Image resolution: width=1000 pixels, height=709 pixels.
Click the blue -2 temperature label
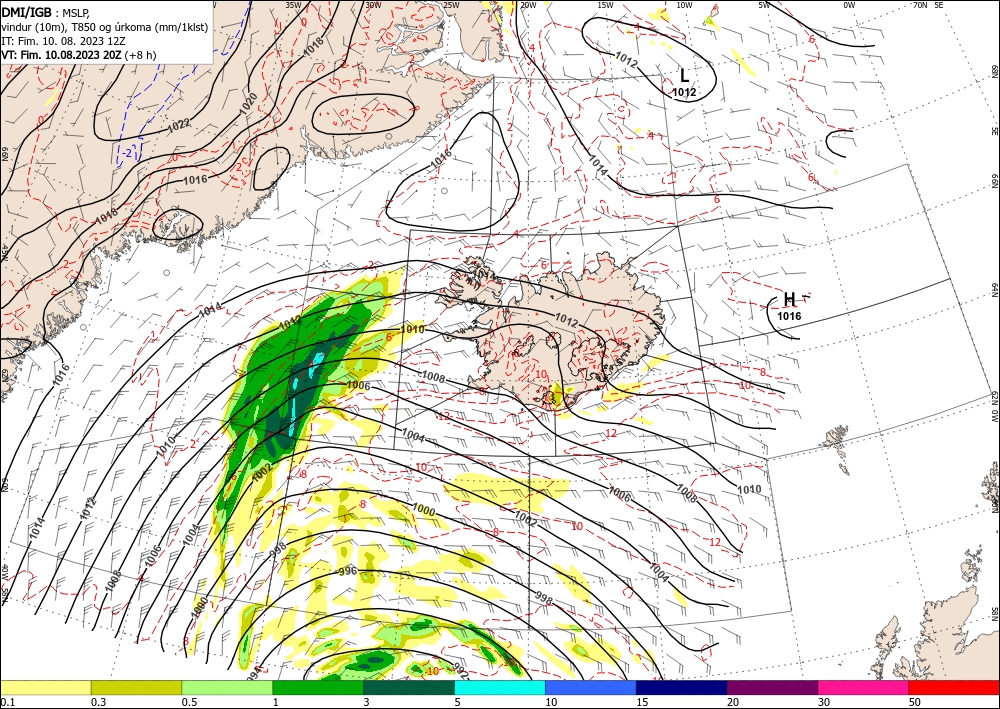(x=128, y=153)
